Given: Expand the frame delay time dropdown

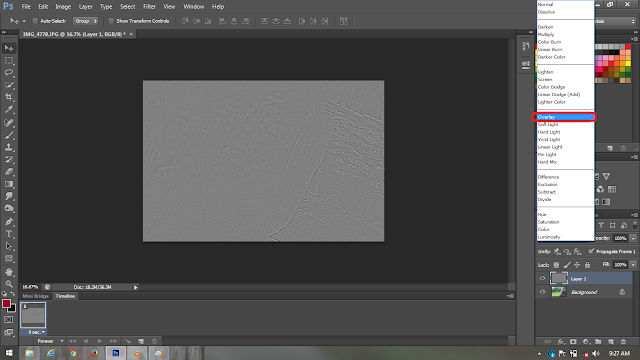Looking at the screenshot, I should [37, 332].
